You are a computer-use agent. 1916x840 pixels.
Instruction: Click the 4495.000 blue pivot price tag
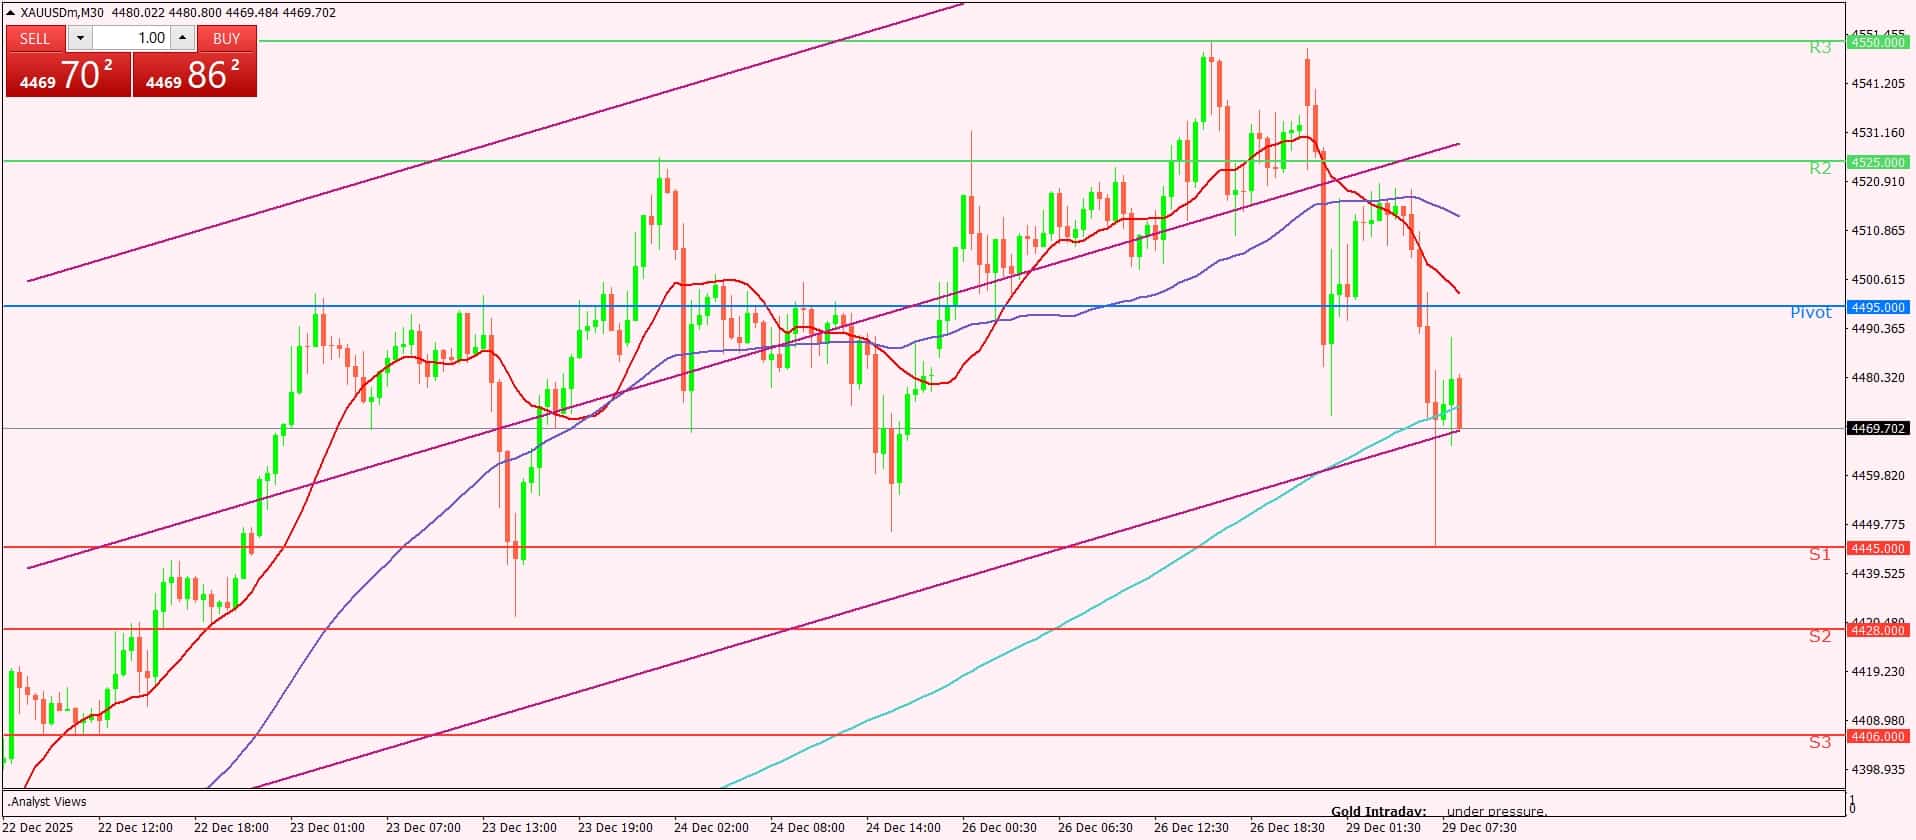tap(1878, 307)
